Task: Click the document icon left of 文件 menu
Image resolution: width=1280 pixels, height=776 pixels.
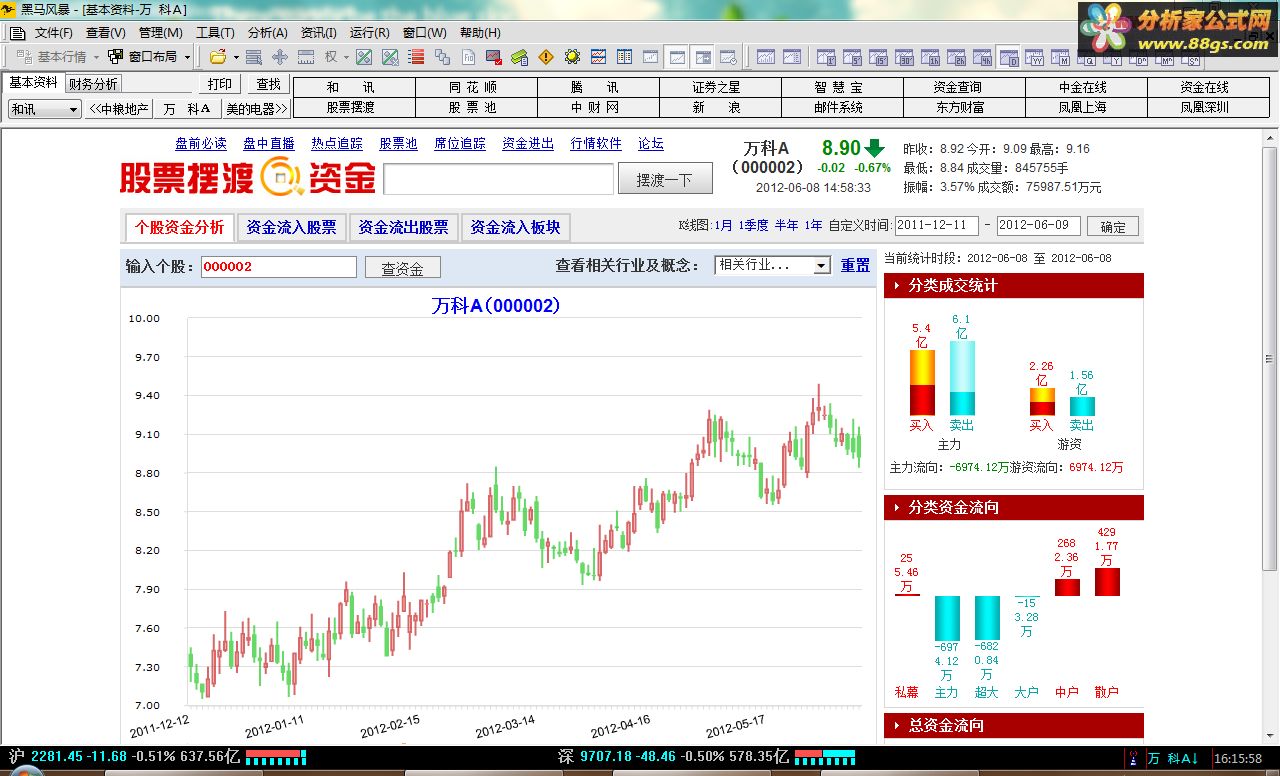Action: point(17,32)
